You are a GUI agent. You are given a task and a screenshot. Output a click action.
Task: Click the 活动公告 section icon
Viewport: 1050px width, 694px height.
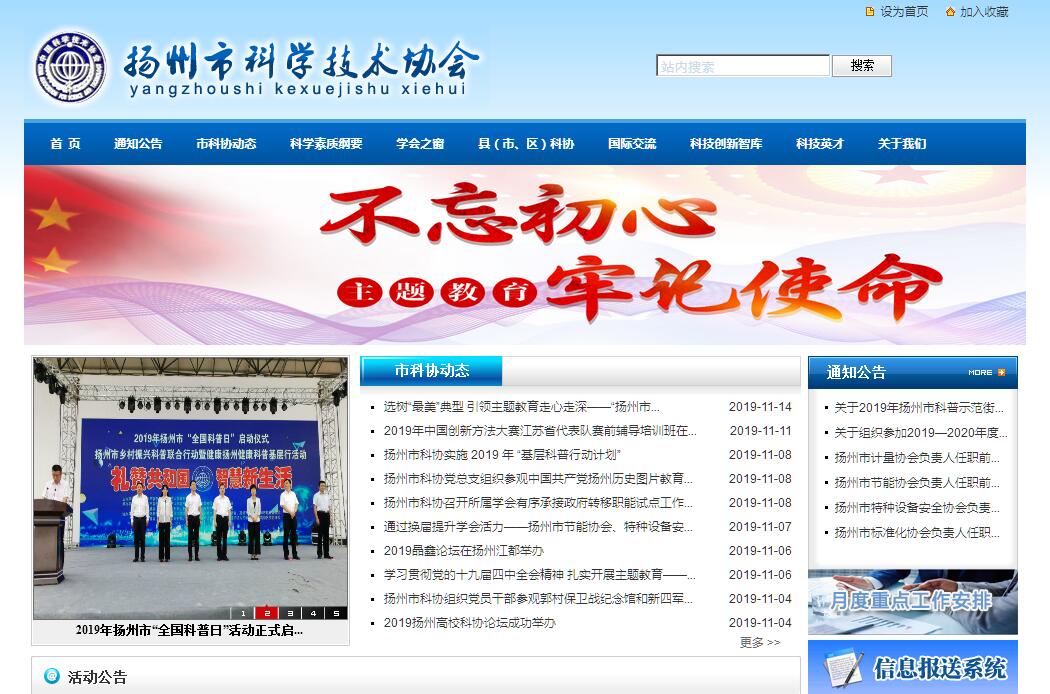coord(52,677)
